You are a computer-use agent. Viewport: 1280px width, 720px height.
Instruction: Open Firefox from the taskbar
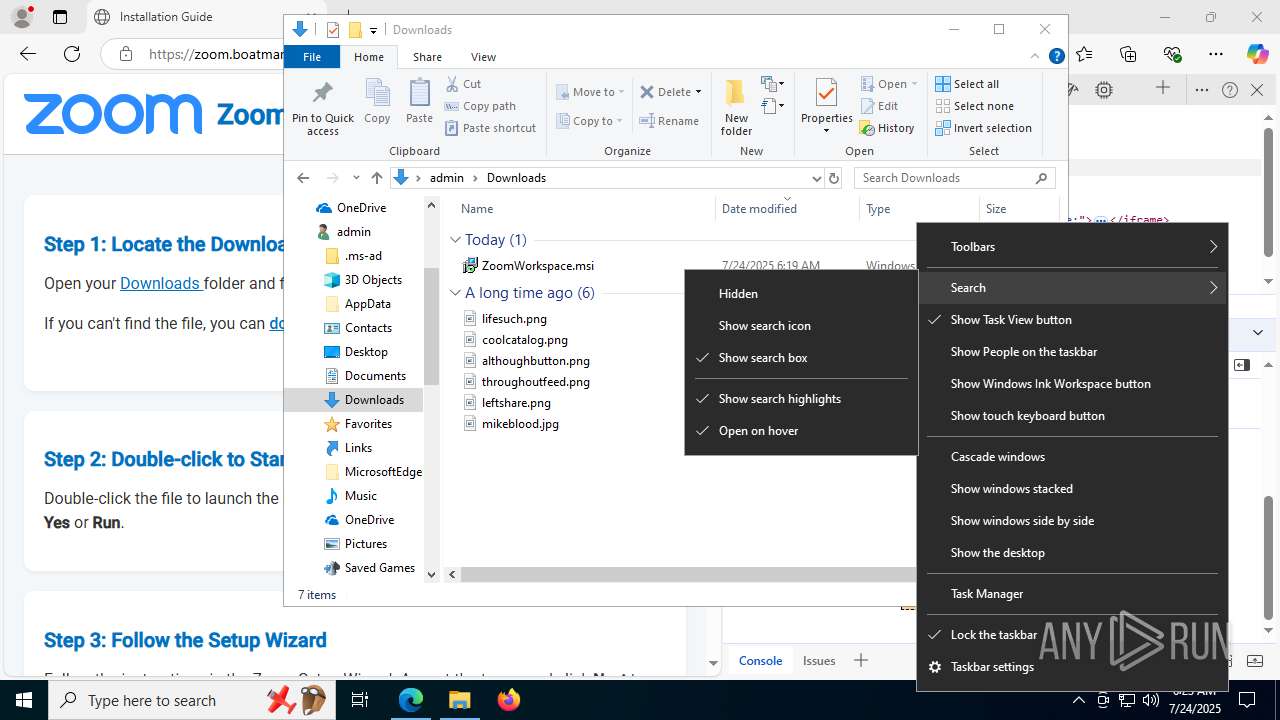(509, 701)
